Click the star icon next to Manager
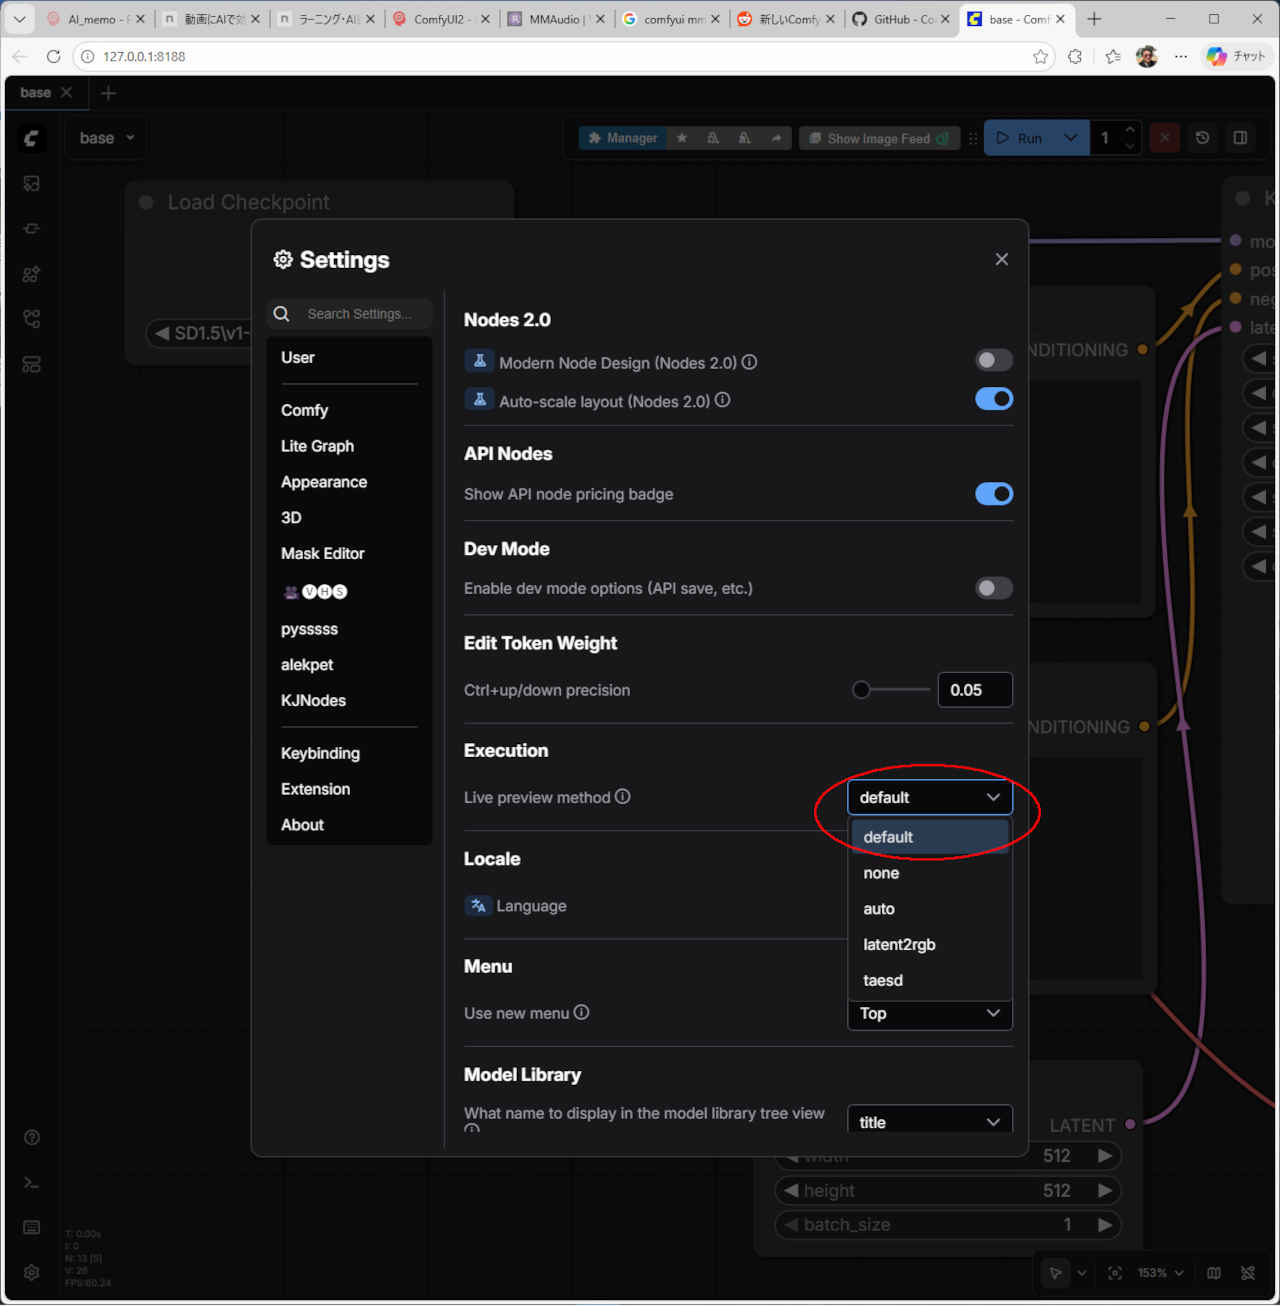 point(682,138)
